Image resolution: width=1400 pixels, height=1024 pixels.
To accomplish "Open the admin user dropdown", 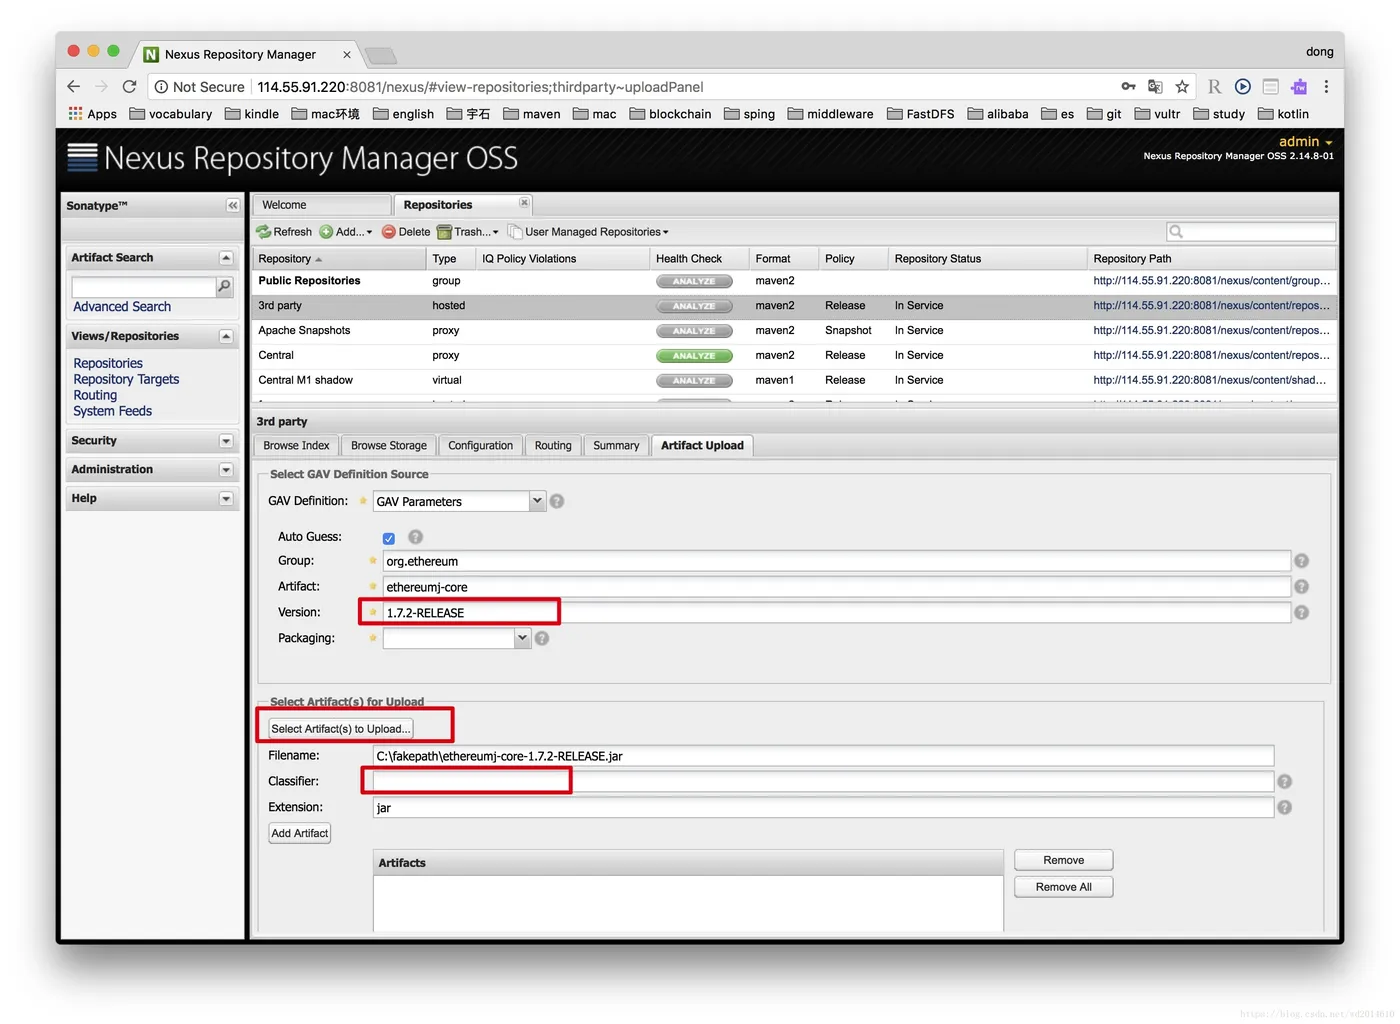I will coord(1305,142).
